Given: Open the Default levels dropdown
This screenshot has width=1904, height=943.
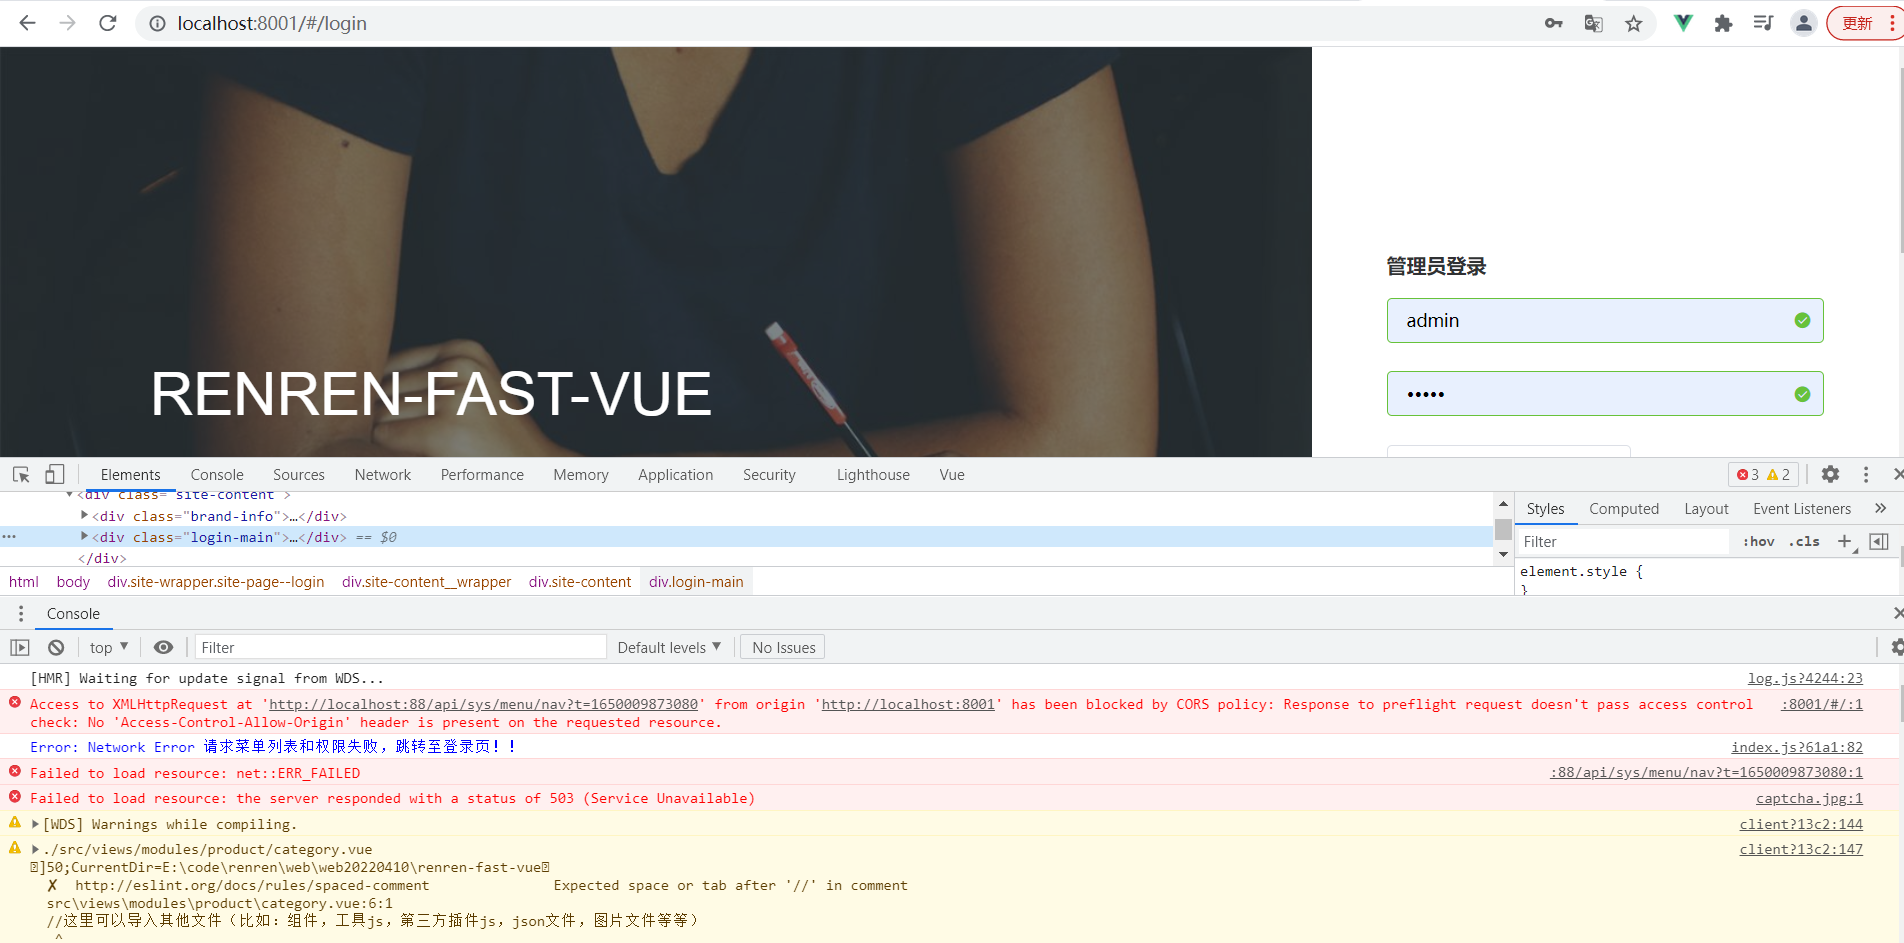Looking at the screenshot, I should click(x=669, y=647).
